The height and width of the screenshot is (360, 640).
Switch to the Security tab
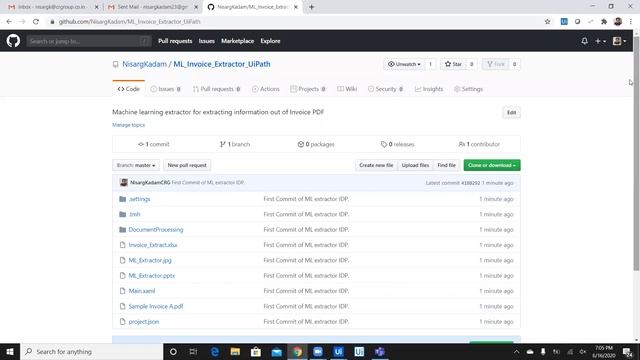point(385,89)
